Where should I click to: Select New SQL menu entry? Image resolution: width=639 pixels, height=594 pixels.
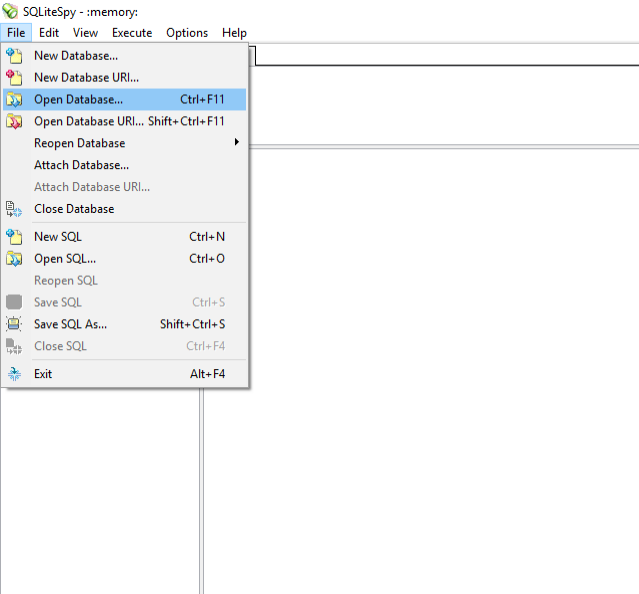(x=124, y=237)
